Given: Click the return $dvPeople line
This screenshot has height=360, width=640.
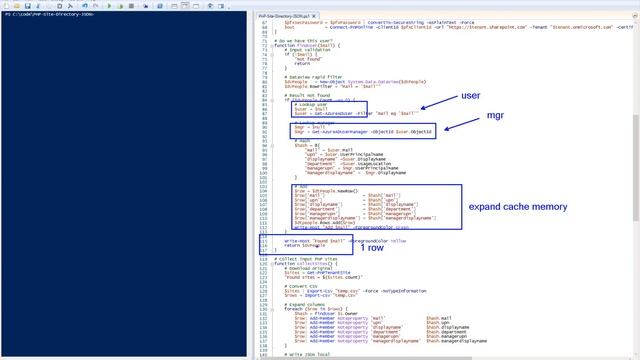Looking at the screenshot, I should coord(304,245).
